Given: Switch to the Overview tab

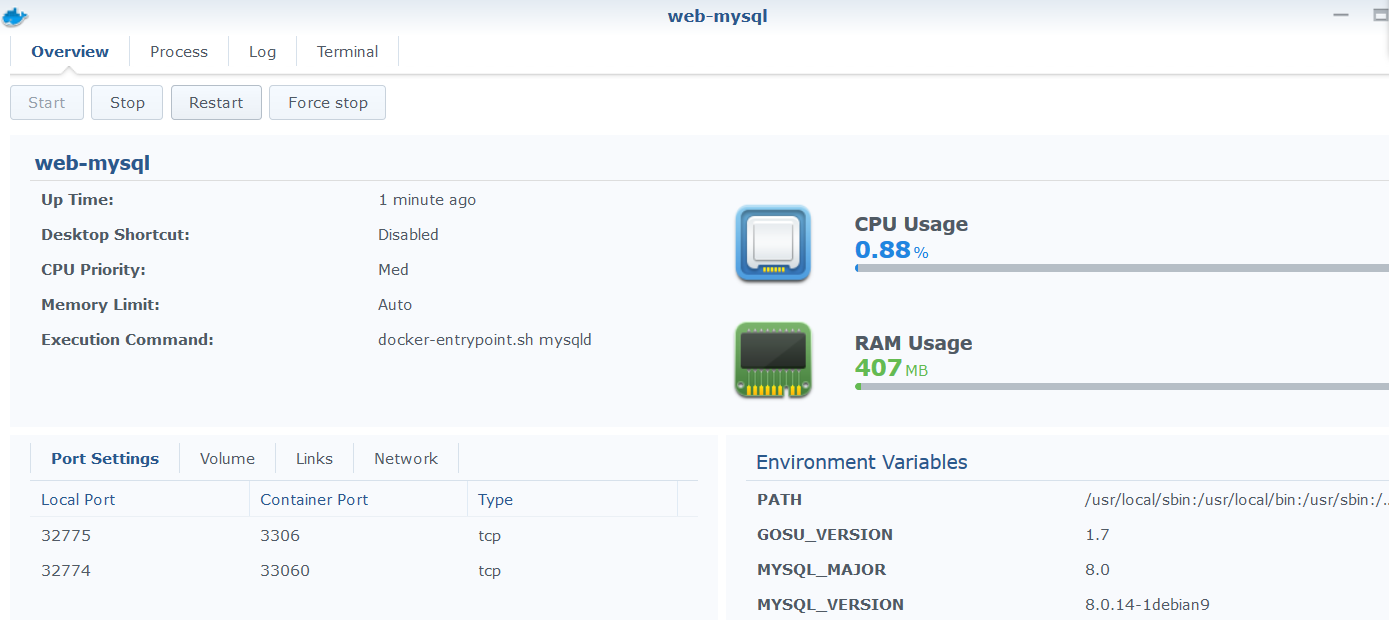Looking at the screenshot, I should click(x=70, y=52).
